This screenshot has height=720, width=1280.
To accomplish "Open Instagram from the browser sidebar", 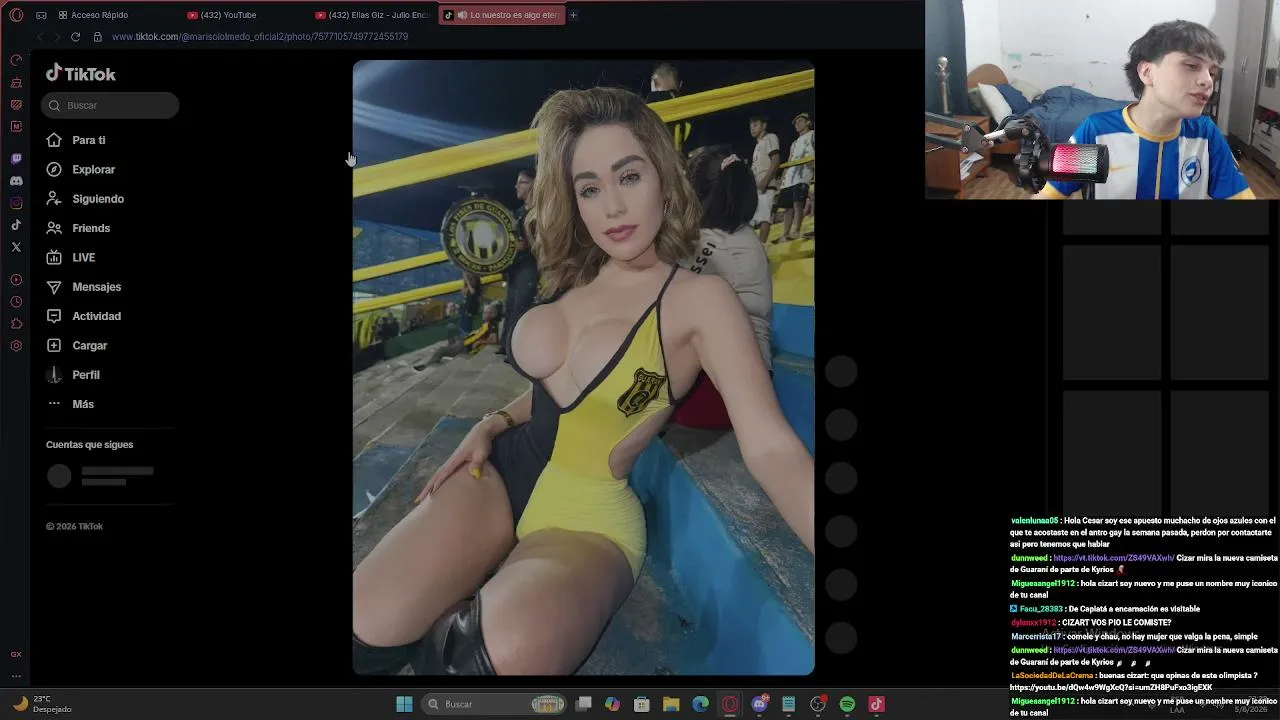I will (16, 203).
